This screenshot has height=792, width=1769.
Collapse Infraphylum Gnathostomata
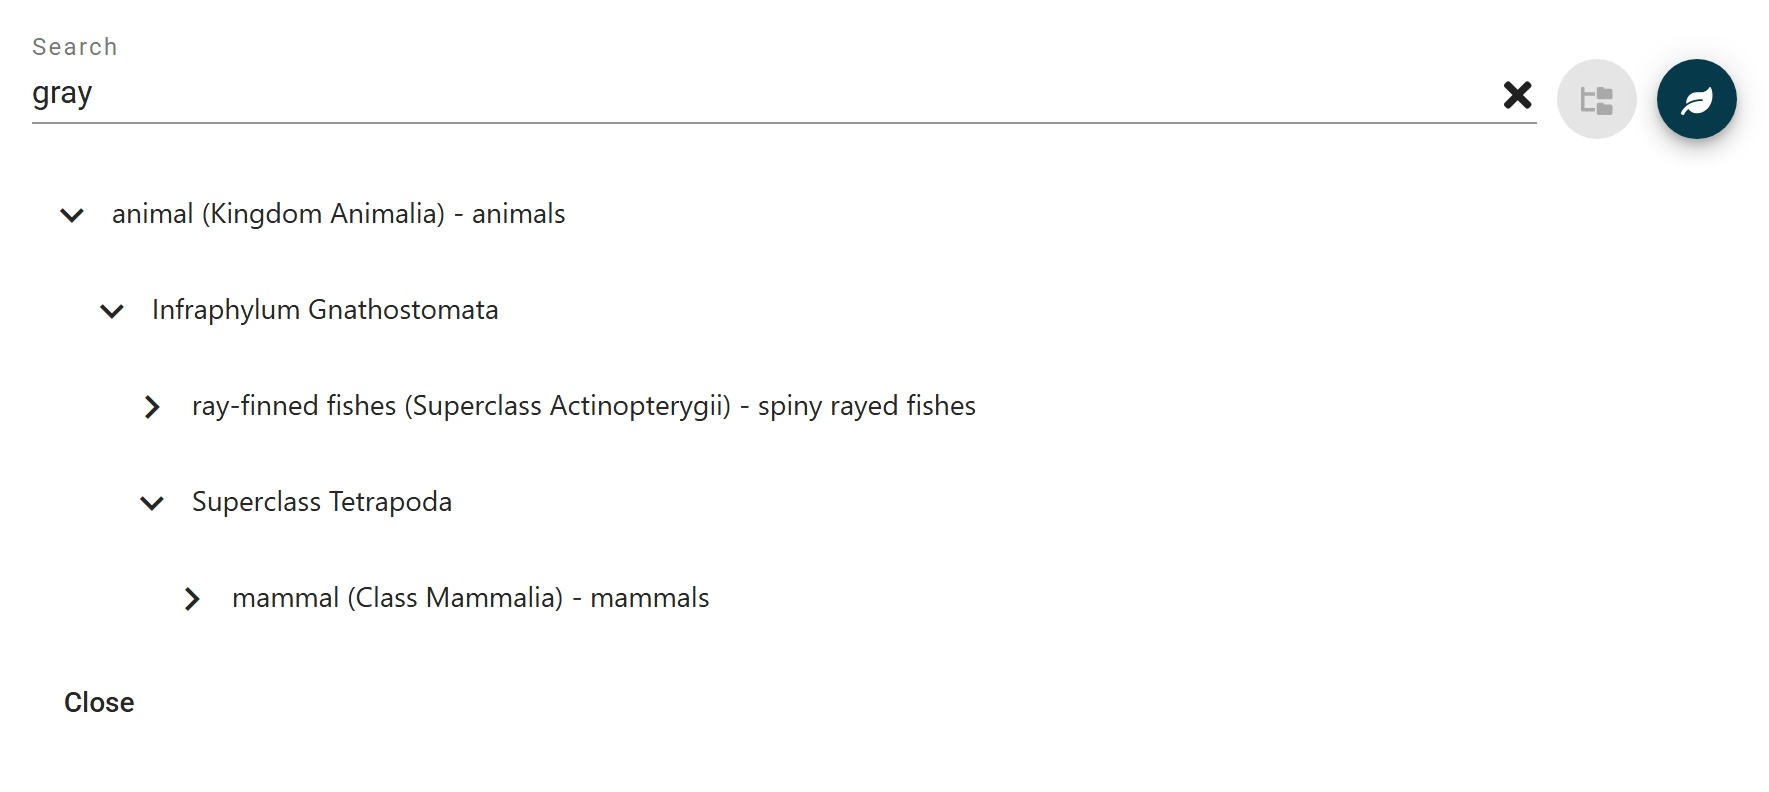[111, 311]
